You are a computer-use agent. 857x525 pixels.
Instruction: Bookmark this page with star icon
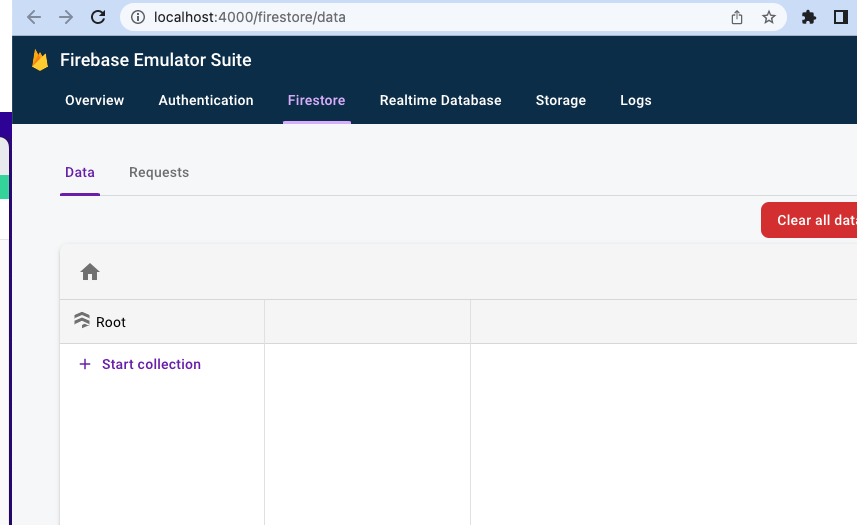pos(769,17)
